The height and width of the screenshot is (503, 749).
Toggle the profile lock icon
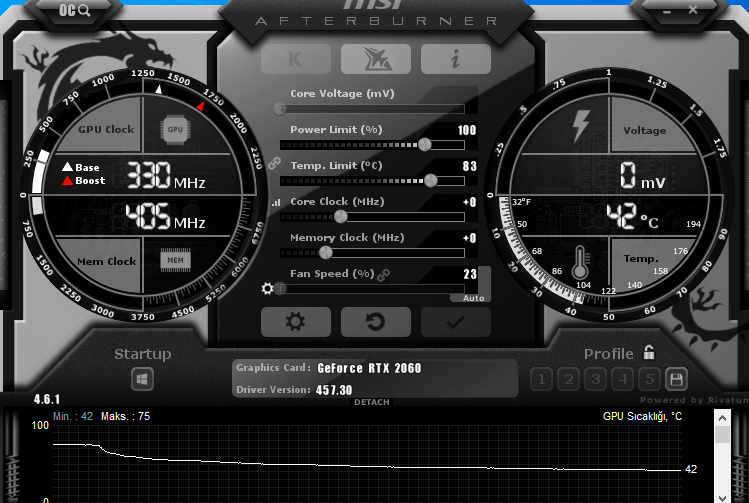pyautogui.click(x=649, y=353)
